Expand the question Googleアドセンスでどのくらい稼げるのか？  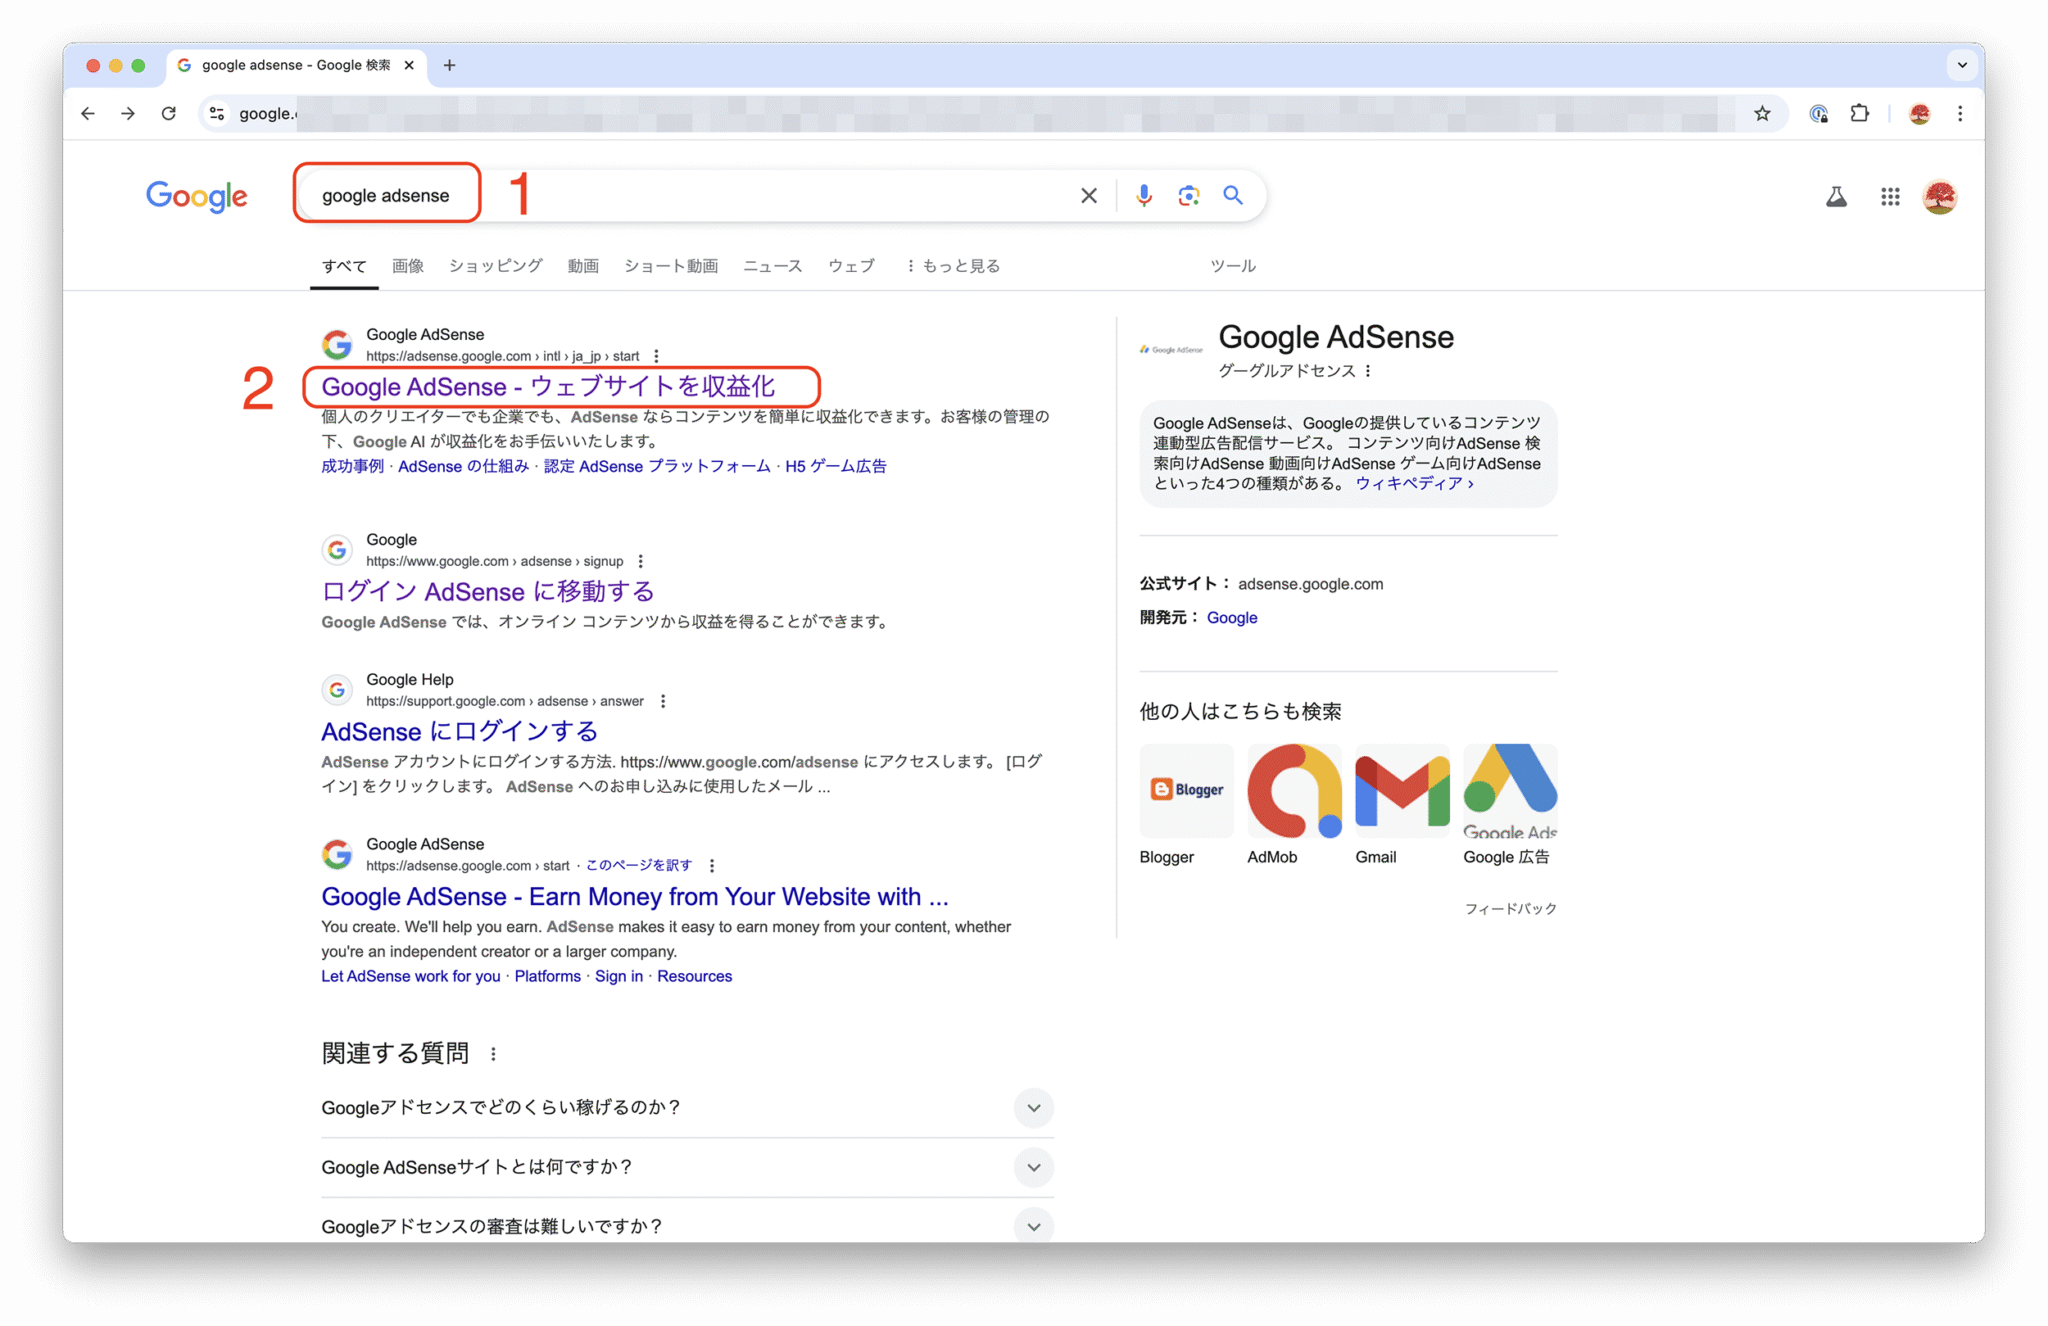1034,1108
